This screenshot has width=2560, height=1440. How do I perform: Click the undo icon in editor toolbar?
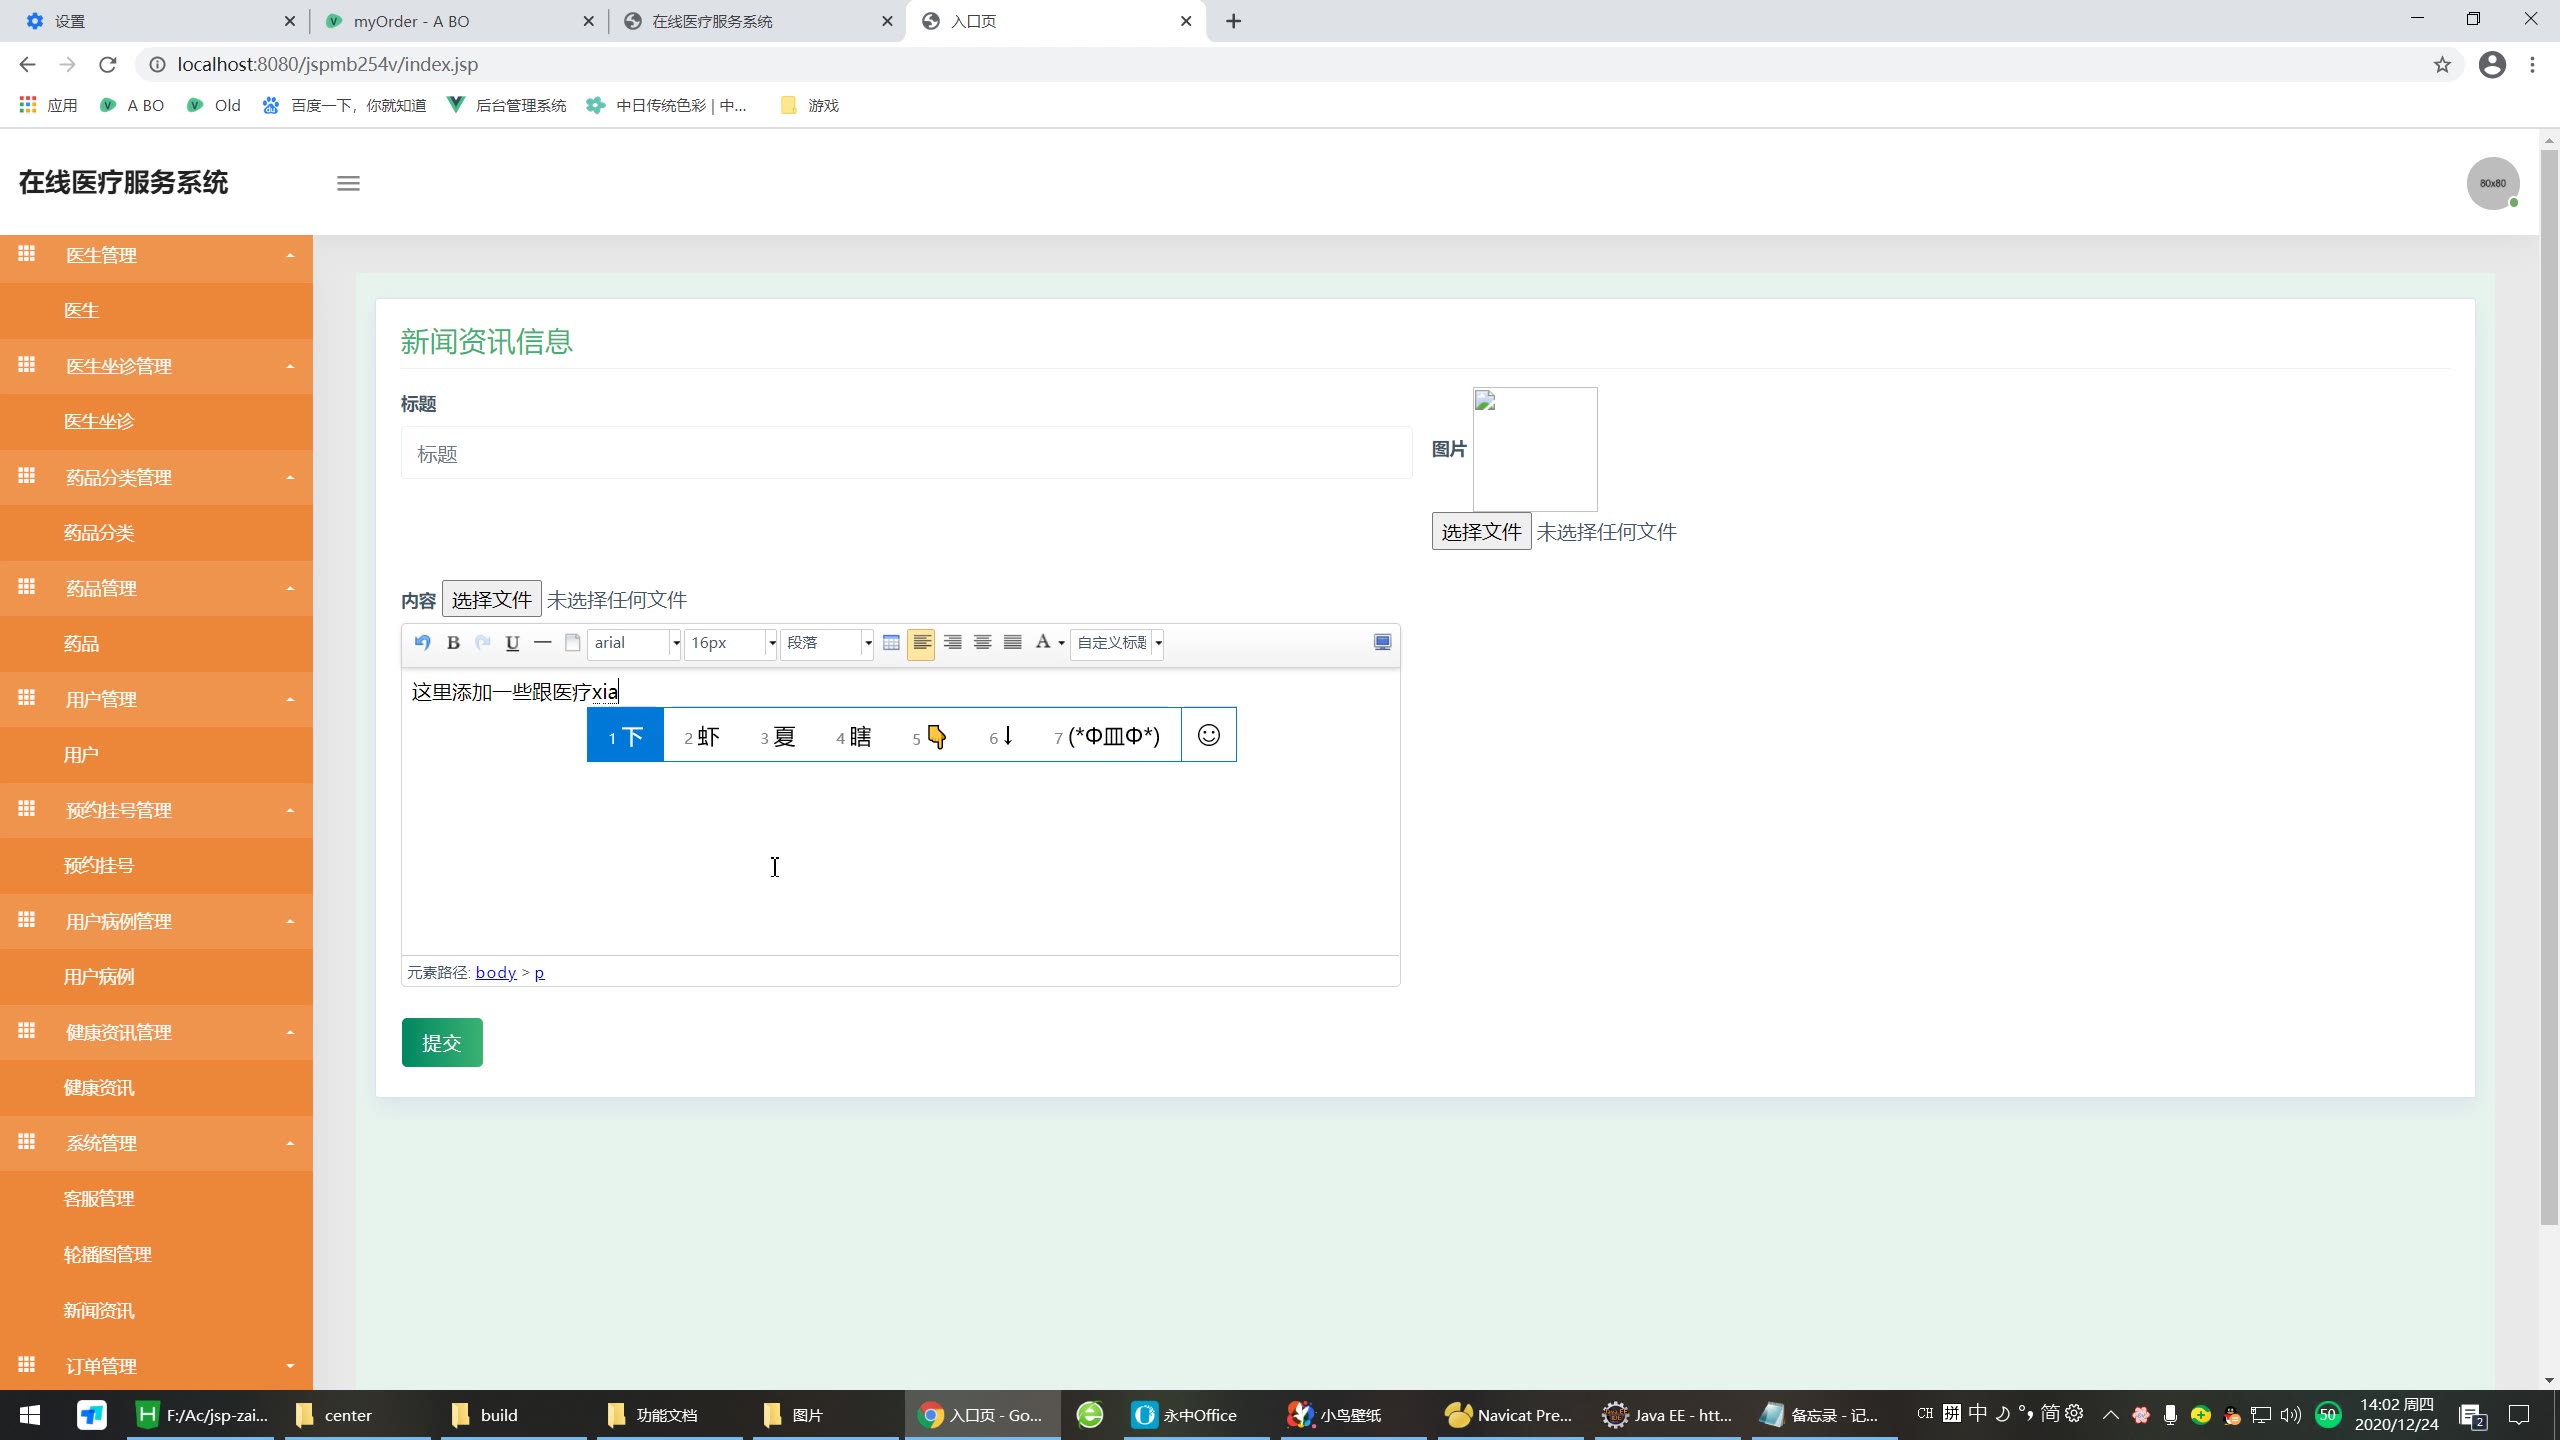tap(422, 643)
